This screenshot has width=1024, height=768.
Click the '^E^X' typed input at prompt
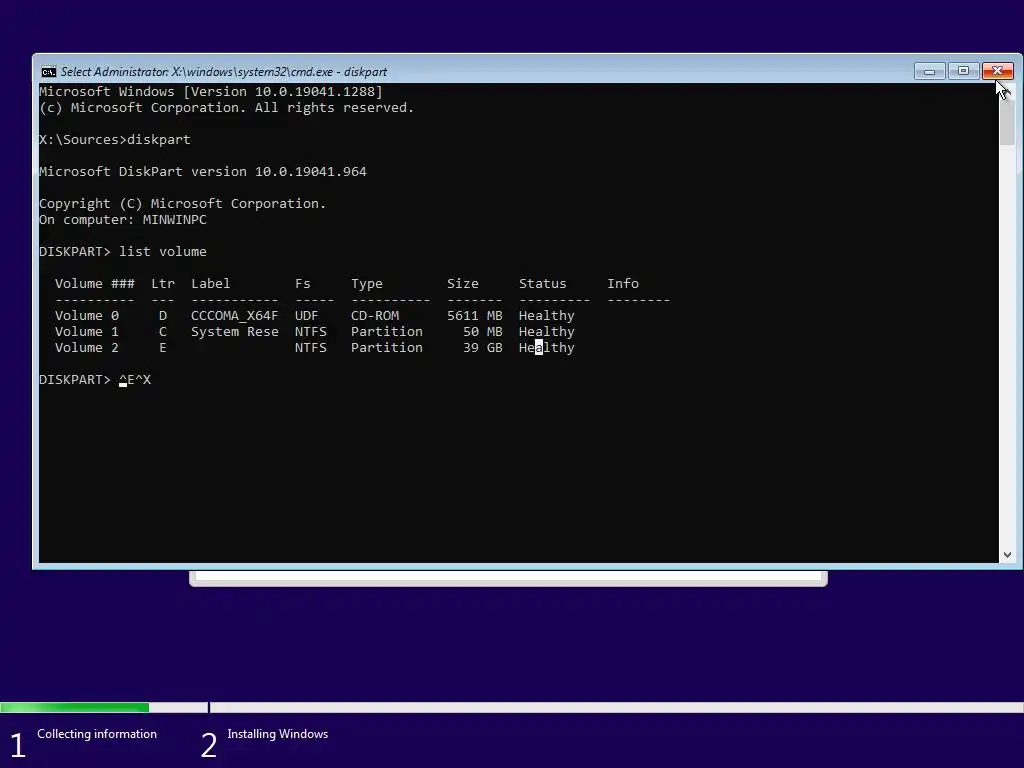(135, 379)
